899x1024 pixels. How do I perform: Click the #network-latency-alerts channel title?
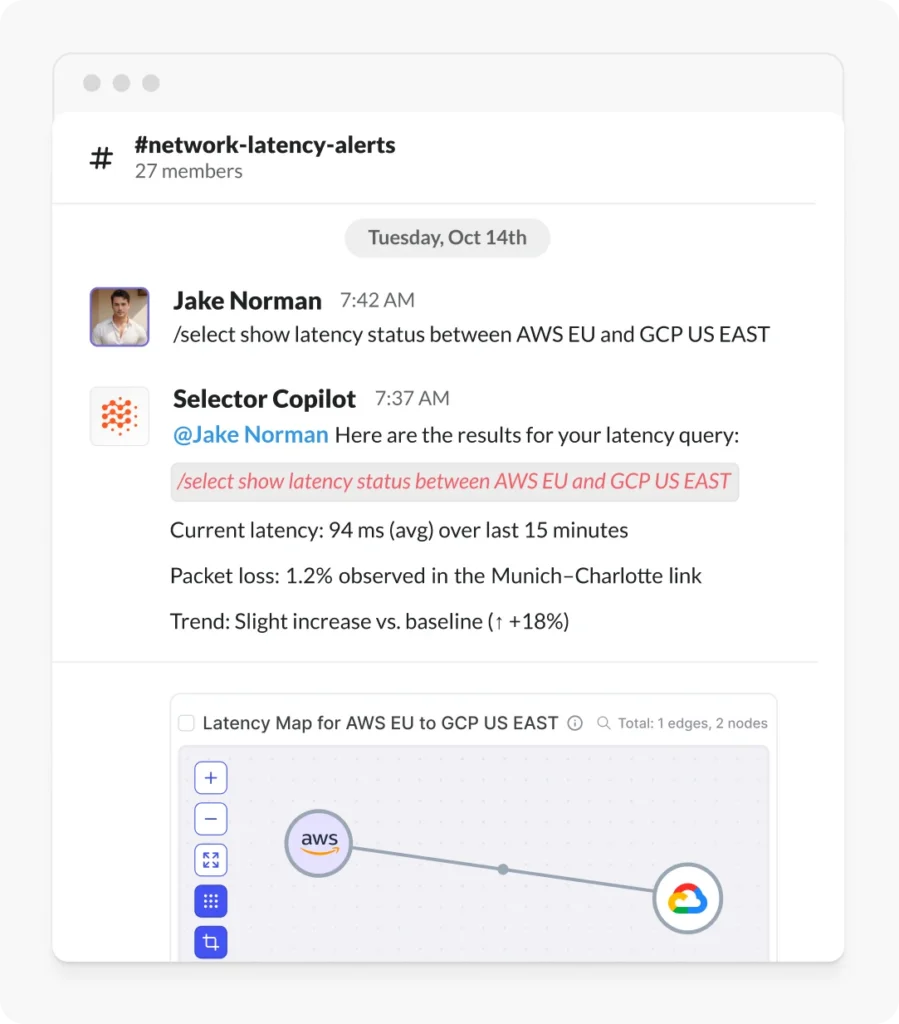[x=265, y=144]
